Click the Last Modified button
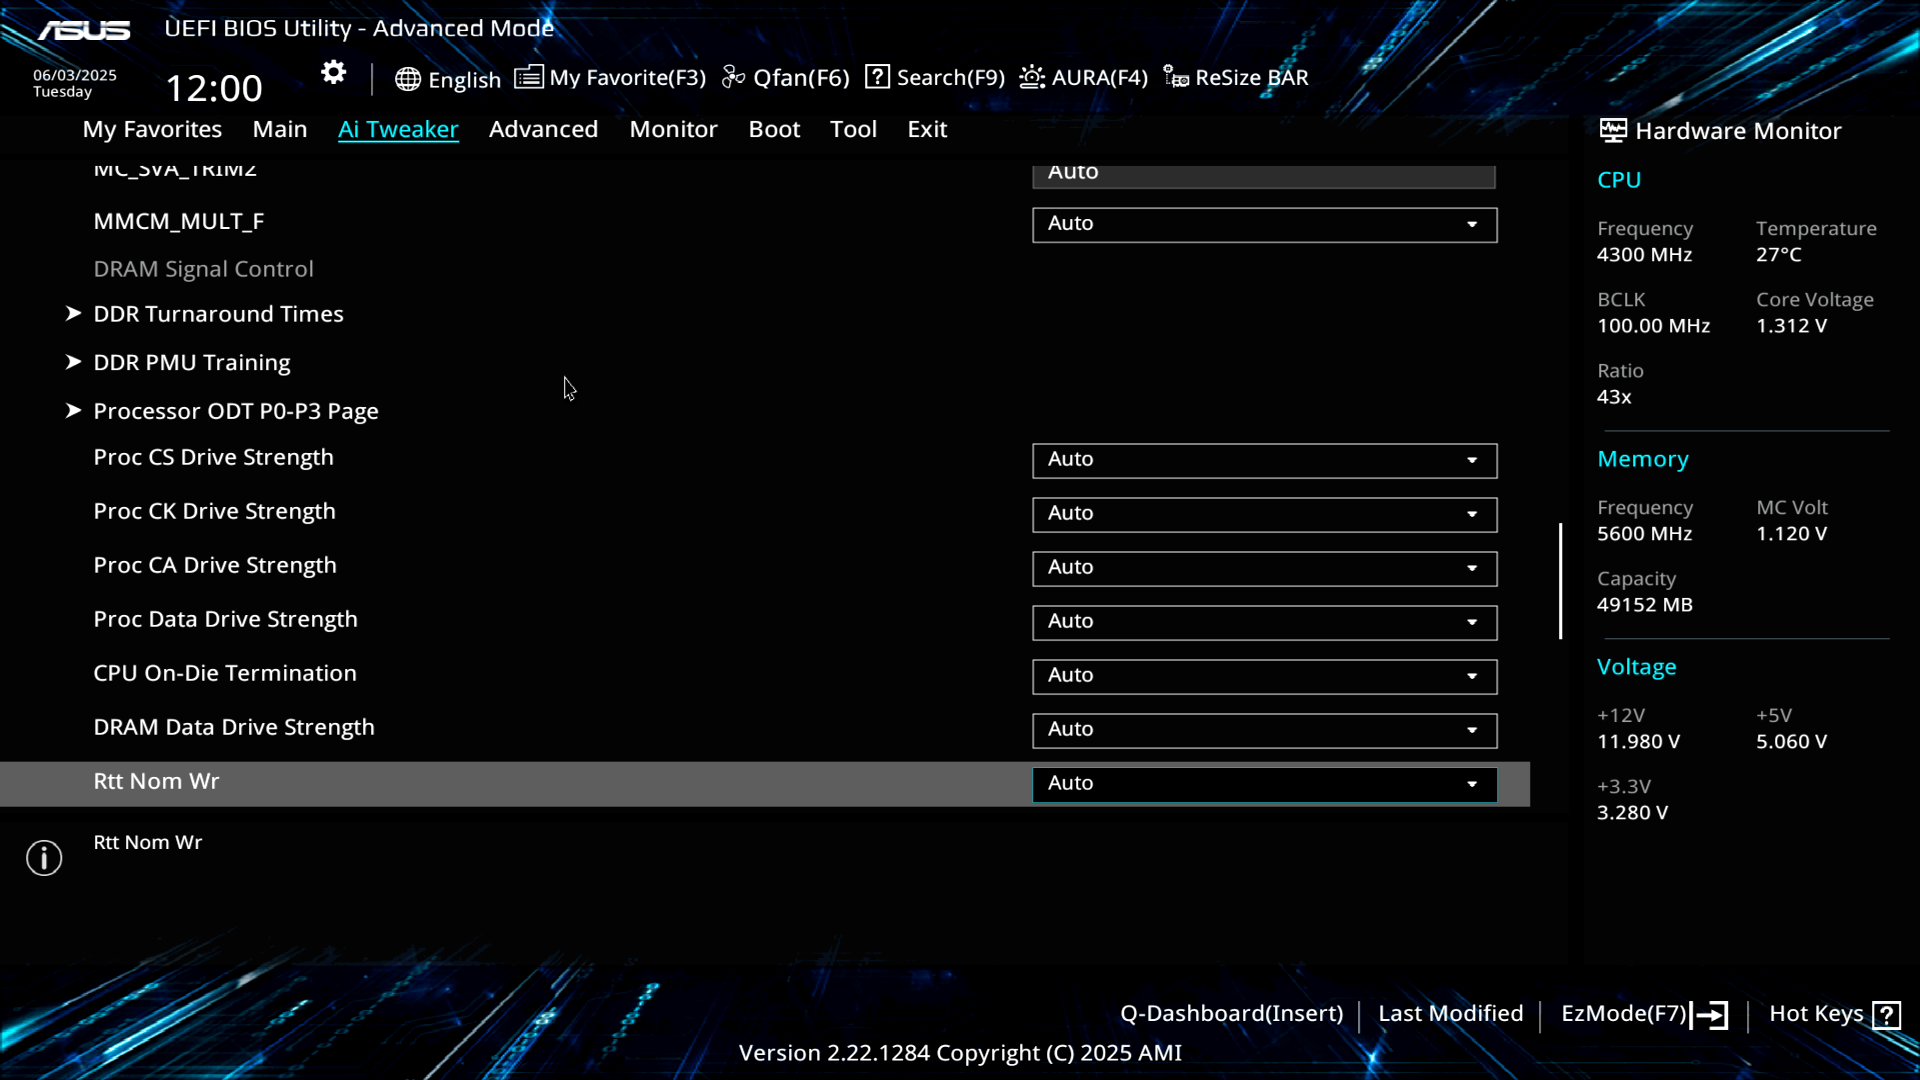 pos(1450,1013)
